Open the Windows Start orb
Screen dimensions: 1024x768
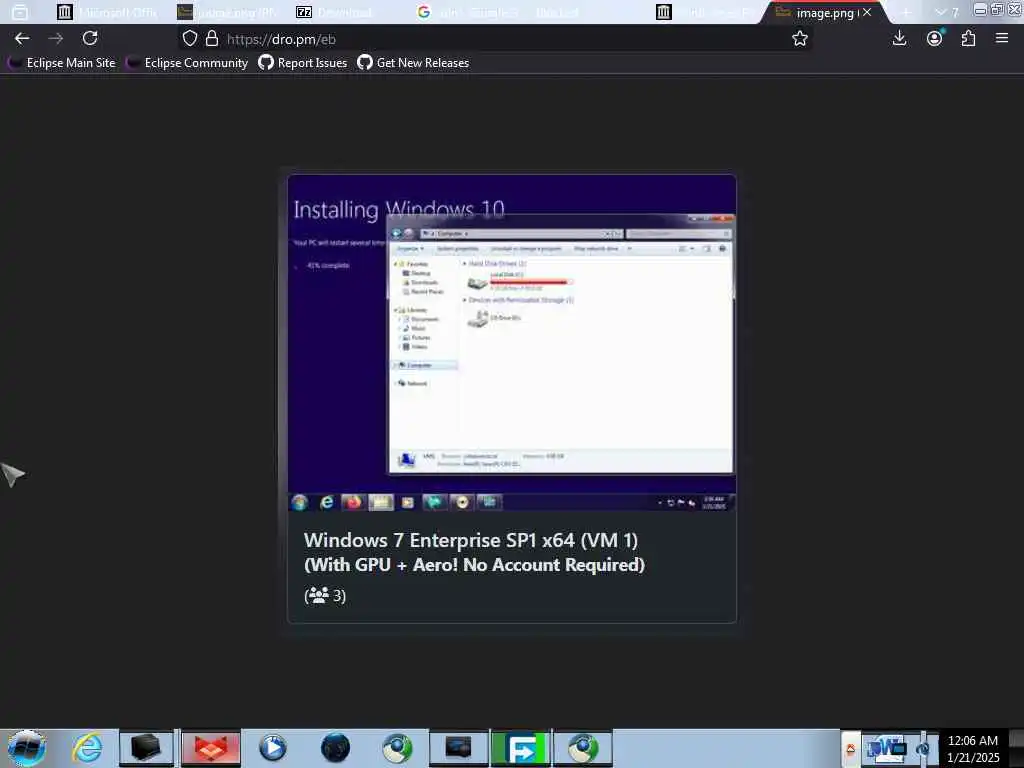coord(27,748)
